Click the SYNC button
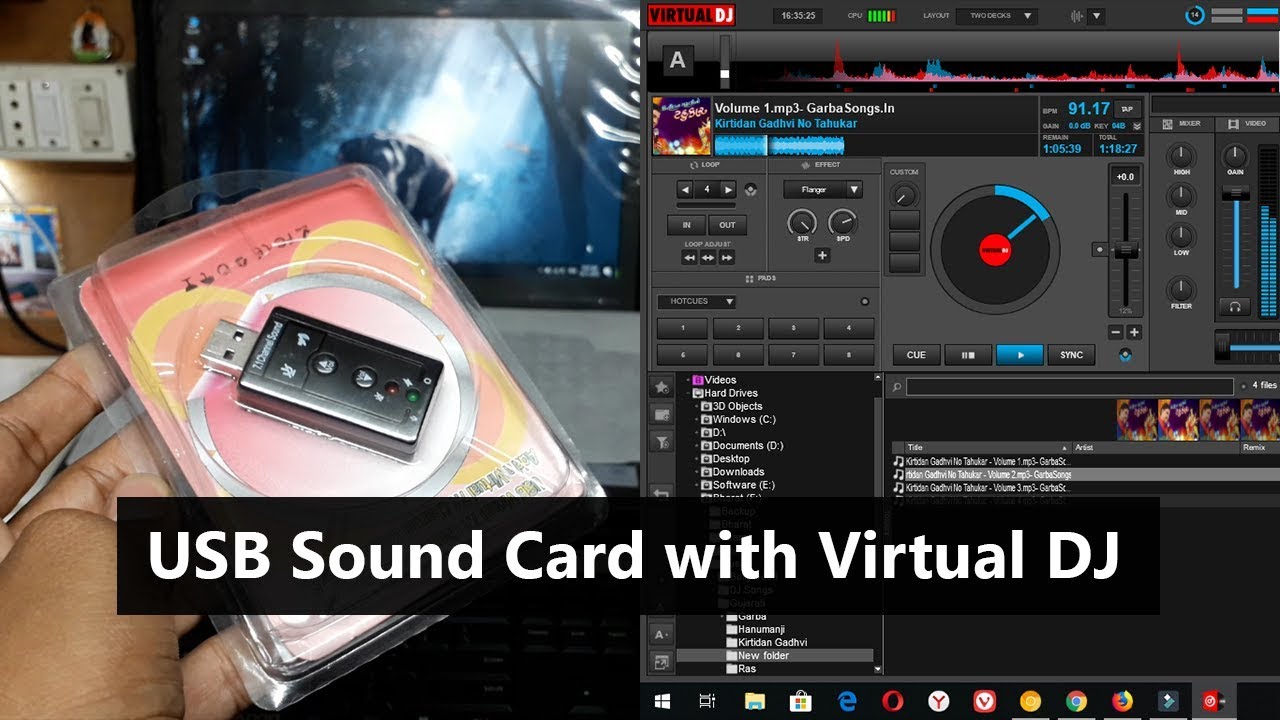Viewport: 1280px width, 720px height. pos(1072,355)
